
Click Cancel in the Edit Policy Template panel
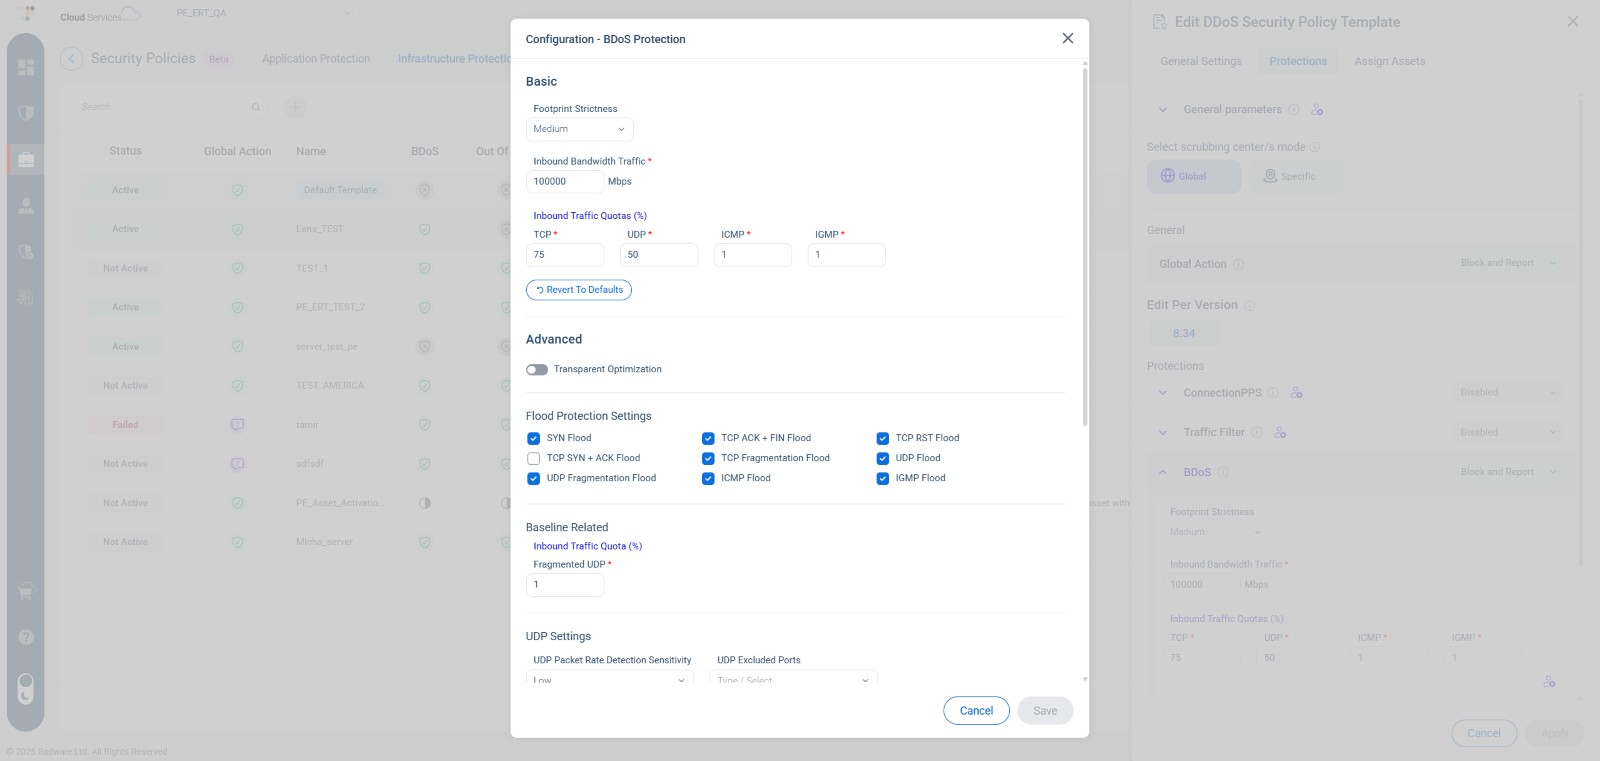tap(1484, 733)
